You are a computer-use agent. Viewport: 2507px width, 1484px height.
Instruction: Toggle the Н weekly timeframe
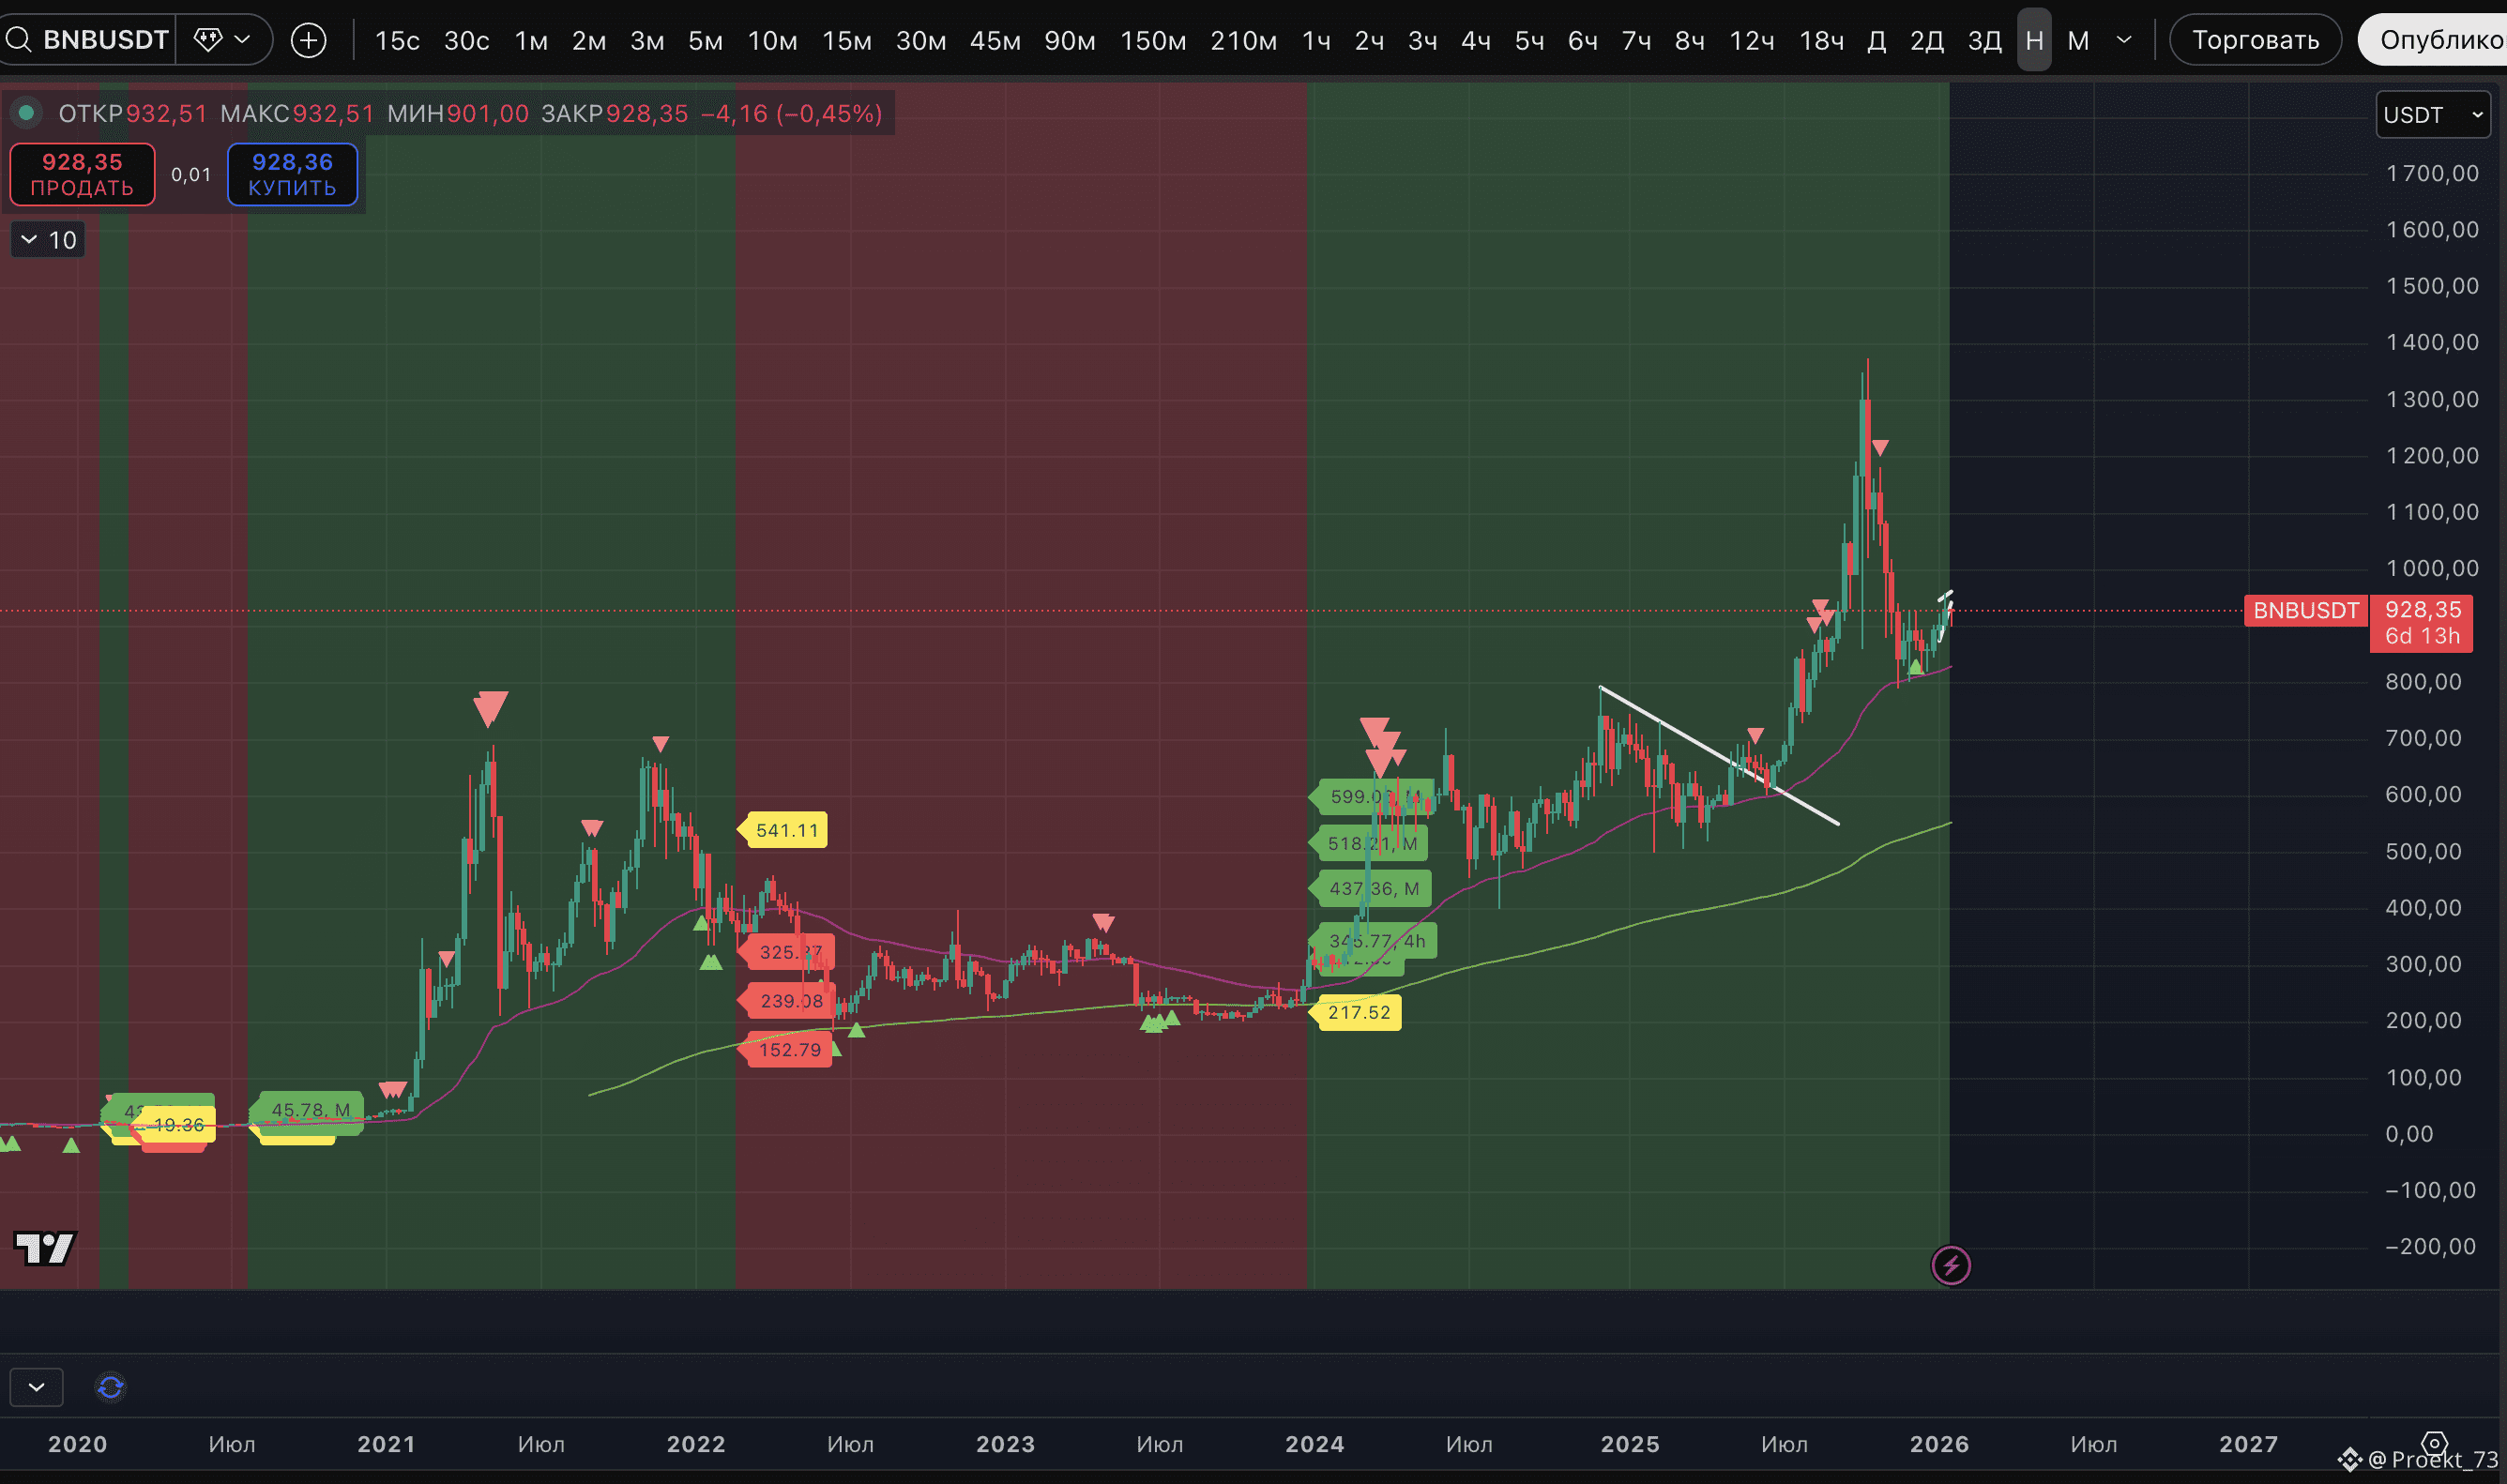(2033, 40)
